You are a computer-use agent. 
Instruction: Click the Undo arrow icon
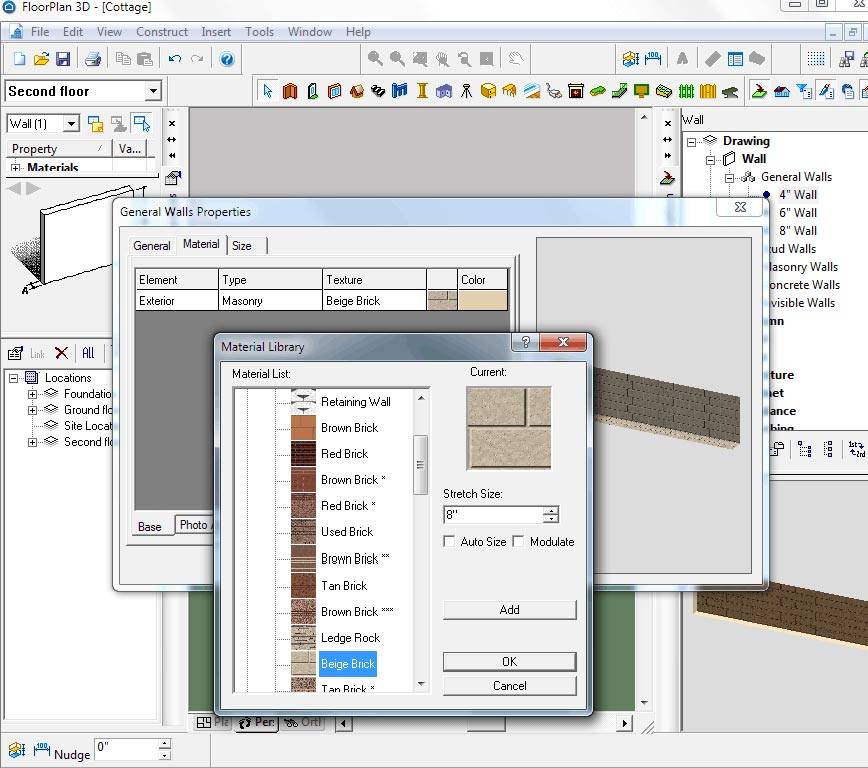click(x=175, y=60)
